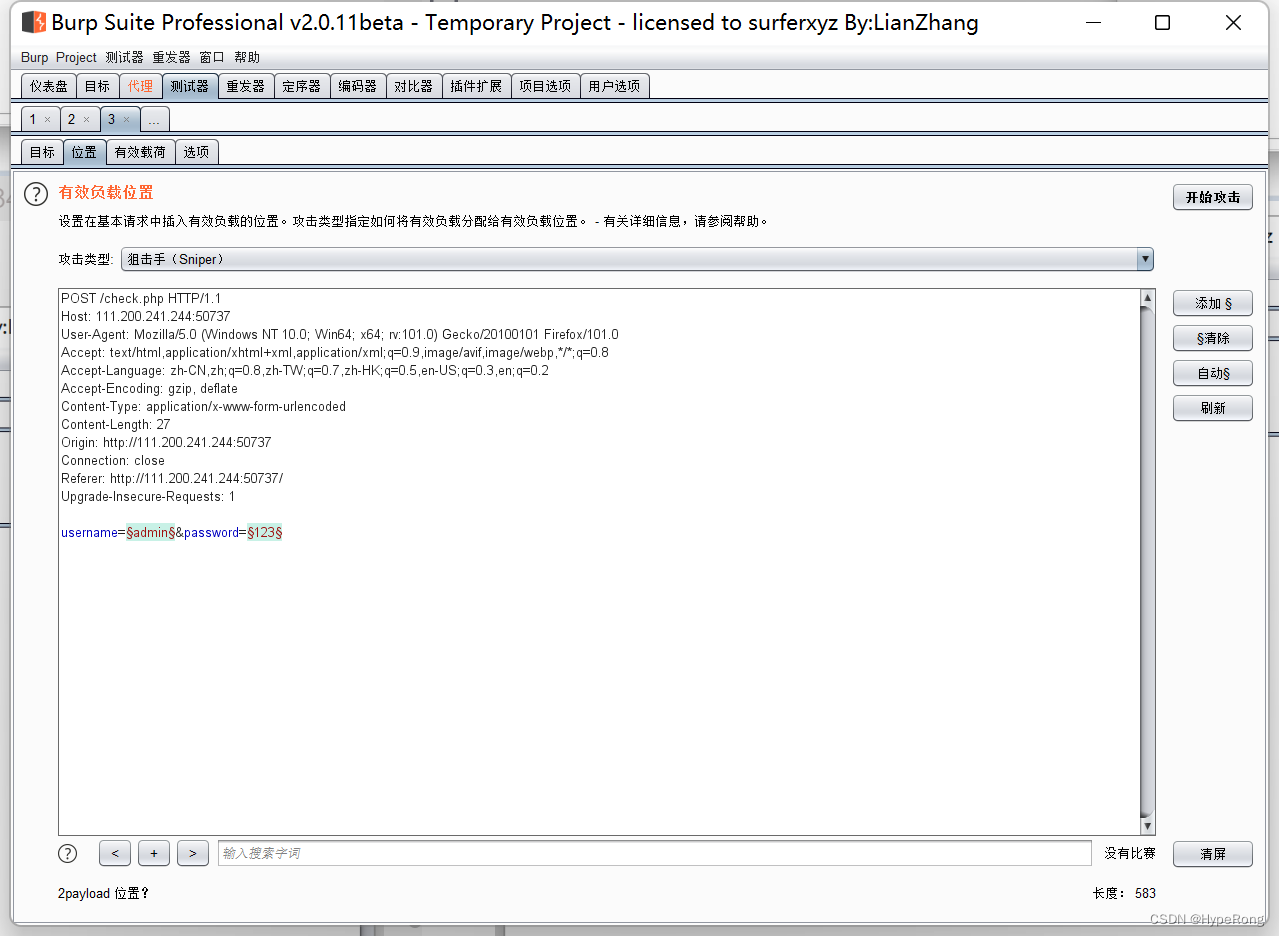Screen dimensions: 1279x936
Task: Switch to the 对比器 tab
Action: point(414,87)
